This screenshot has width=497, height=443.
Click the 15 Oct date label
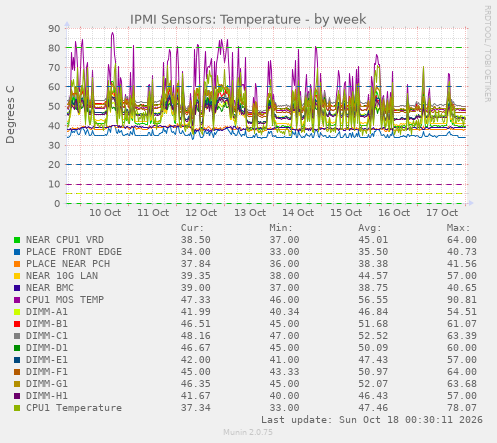(x=346, y=213)
